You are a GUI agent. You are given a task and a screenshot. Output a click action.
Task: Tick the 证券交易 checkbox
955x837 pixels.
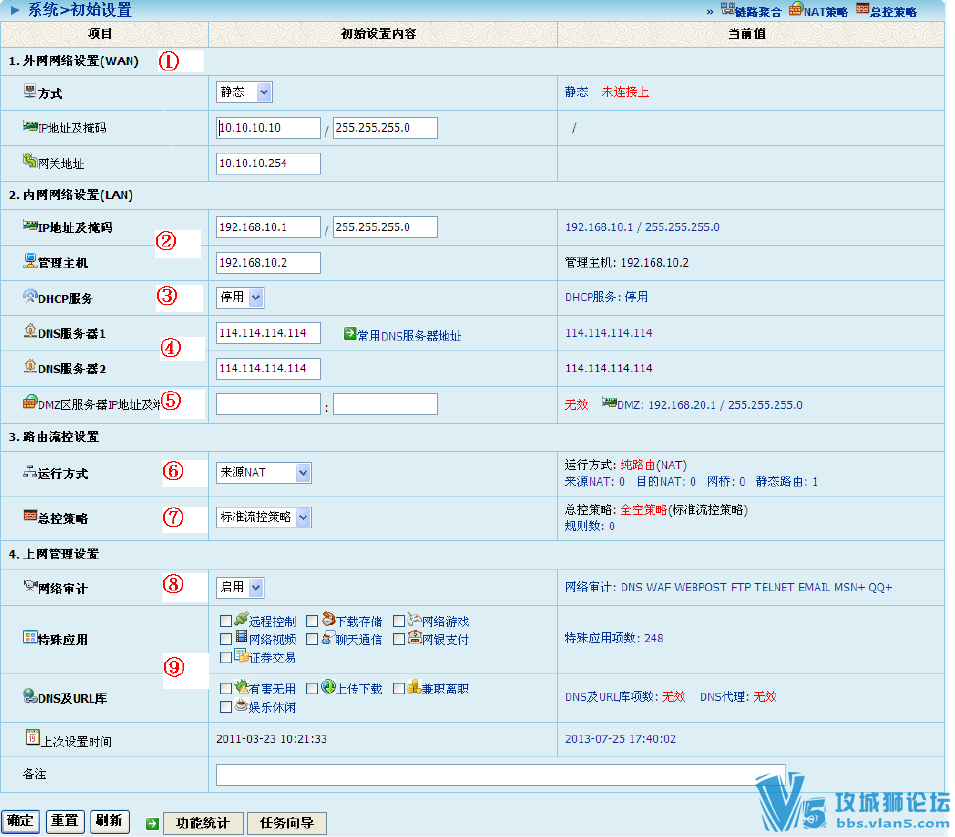[x=226, y=657]
